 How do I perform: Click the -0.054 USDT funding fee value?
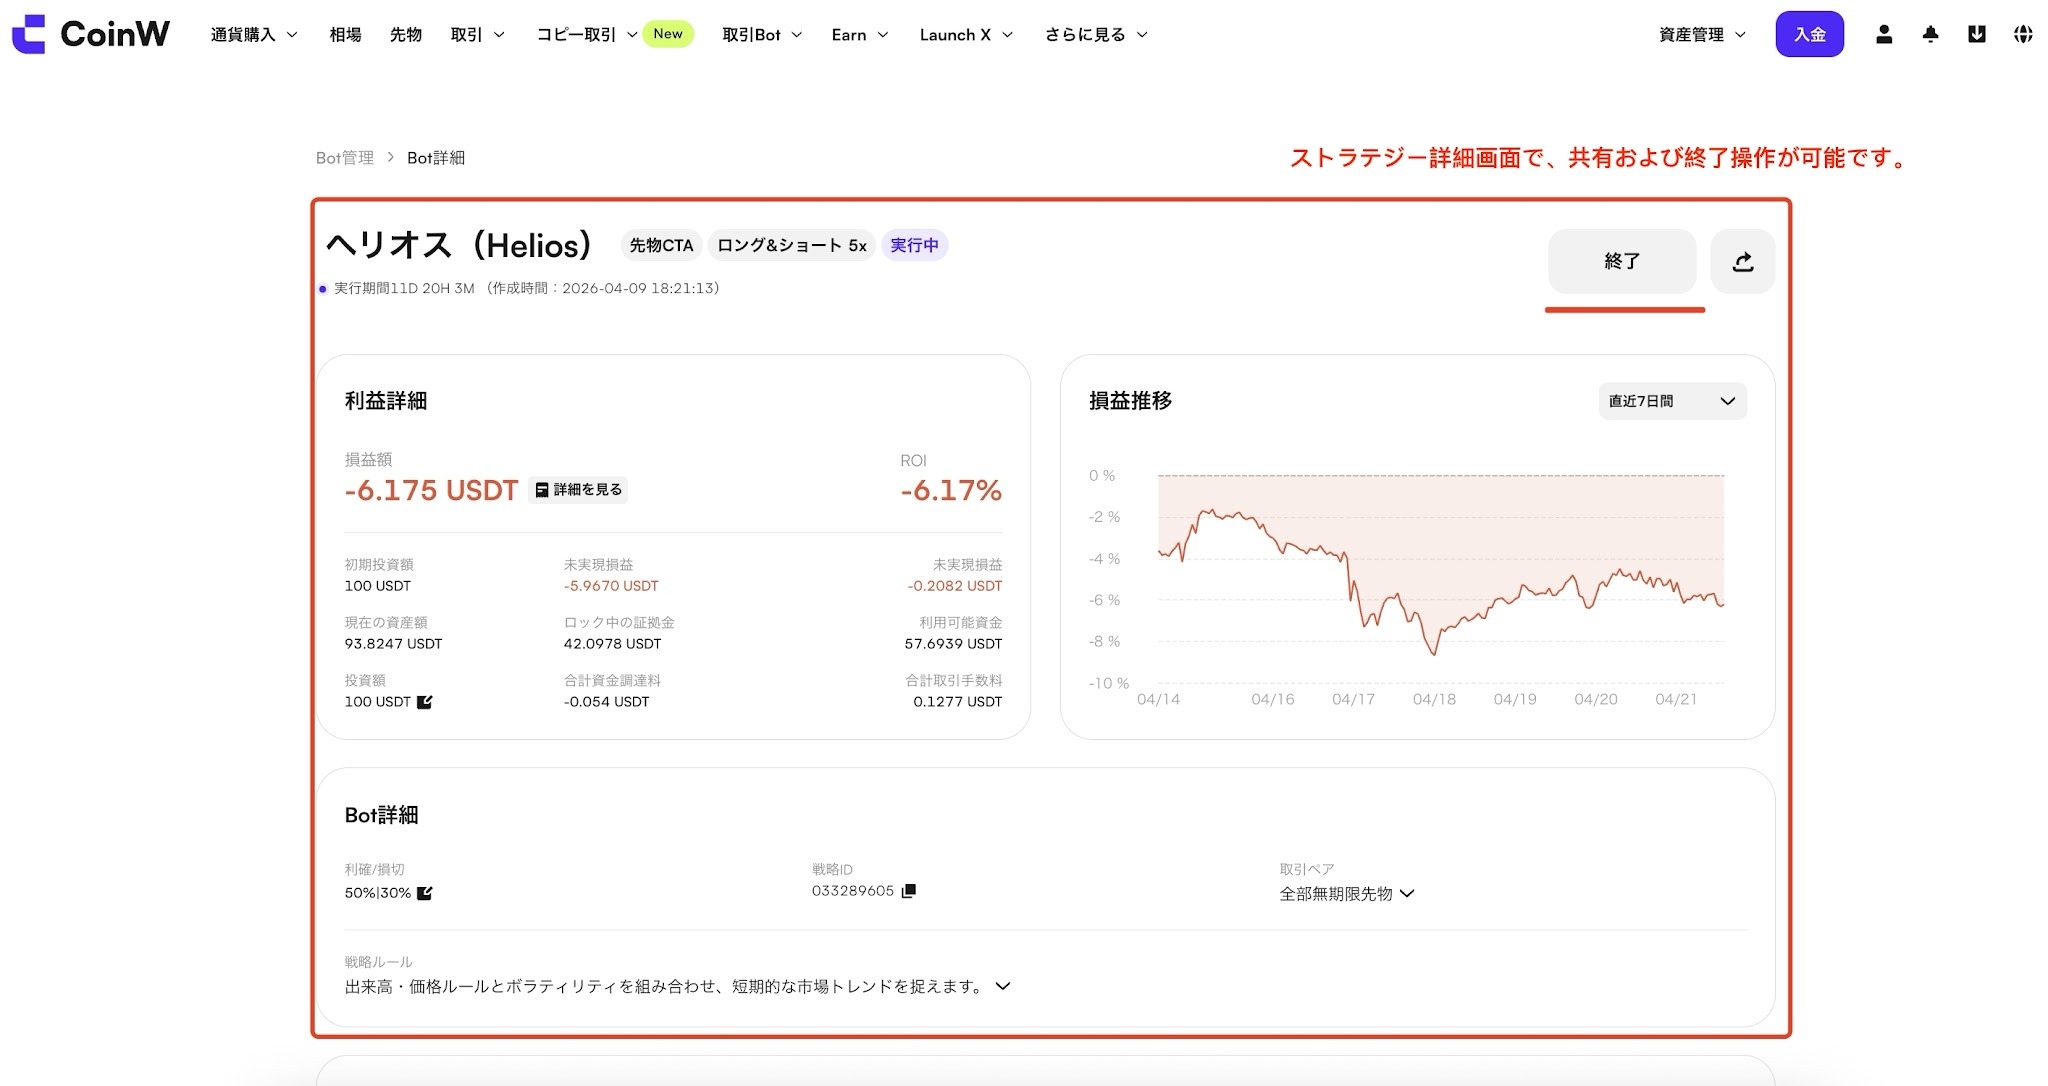click(x=606, y=702)
